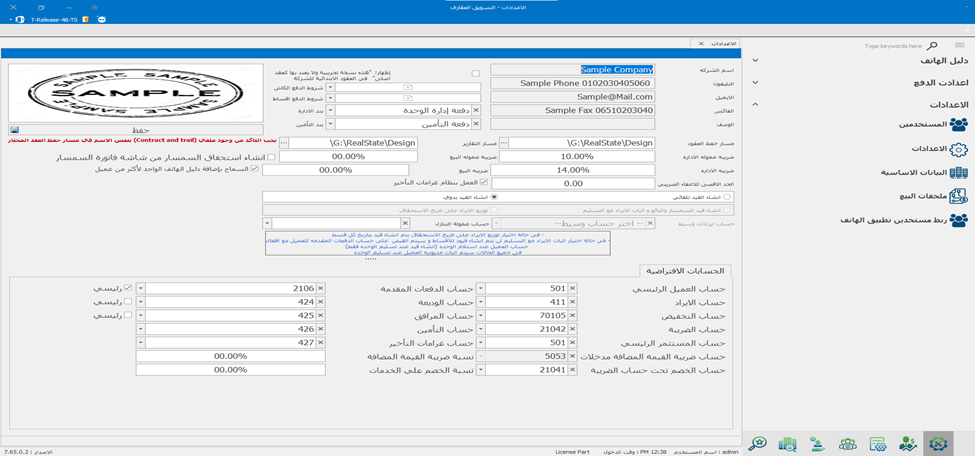Click the search magnifier icon in sidebar

point(932,46)
